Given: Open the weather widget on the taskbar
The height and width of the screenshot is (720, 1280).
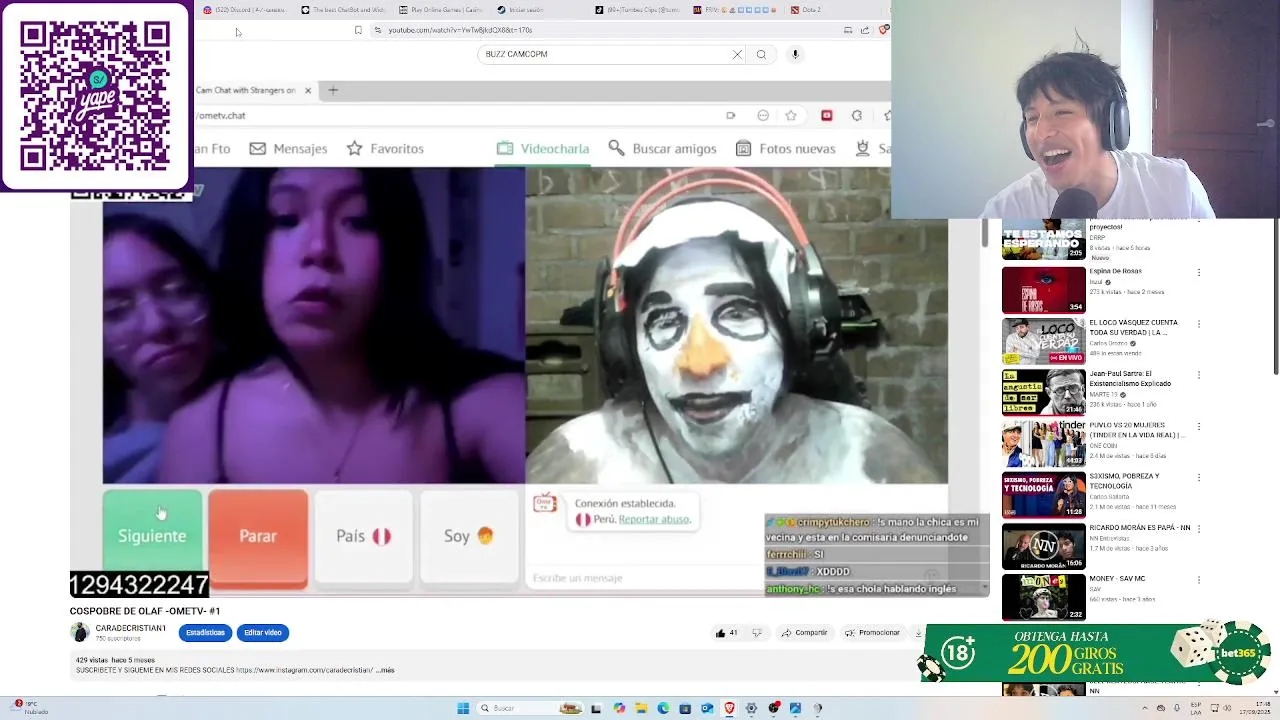Looking at the screenshot, I should (x=28, y=708).
